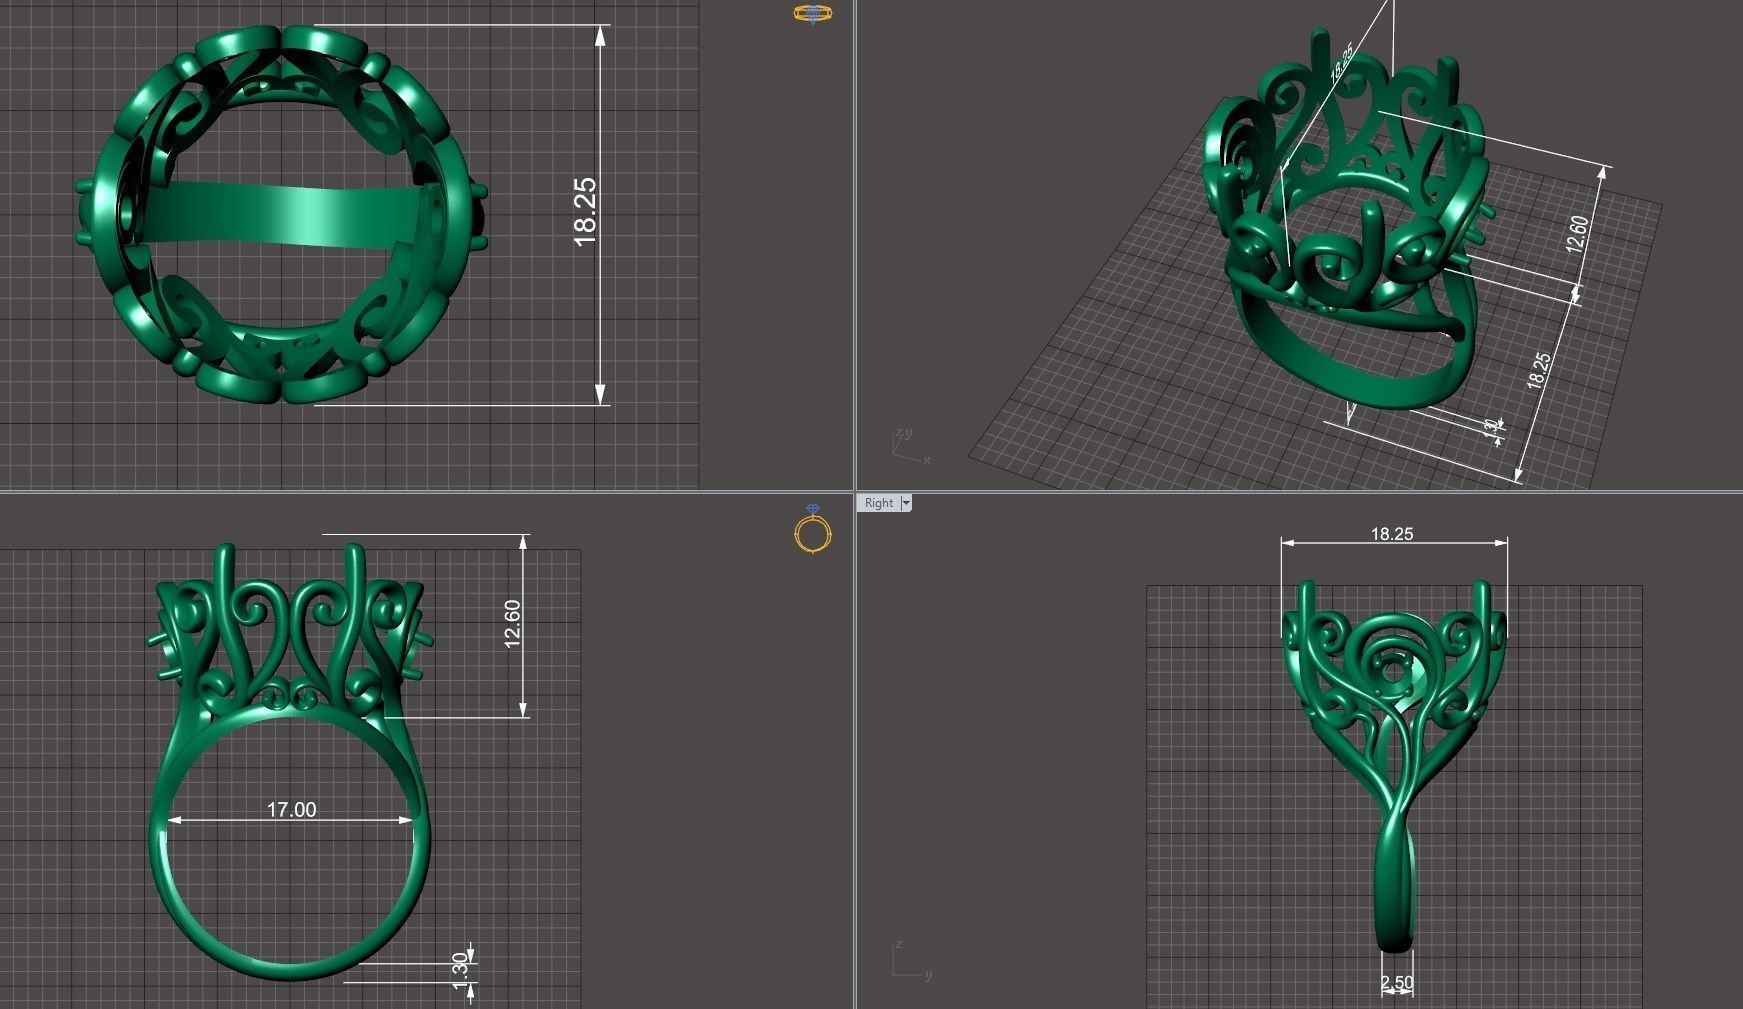Select the 12.60 dimension in Perspective viewport
Image resolution: width=1743 pixels, height=1009 pixels.
tap(1577, 234)
